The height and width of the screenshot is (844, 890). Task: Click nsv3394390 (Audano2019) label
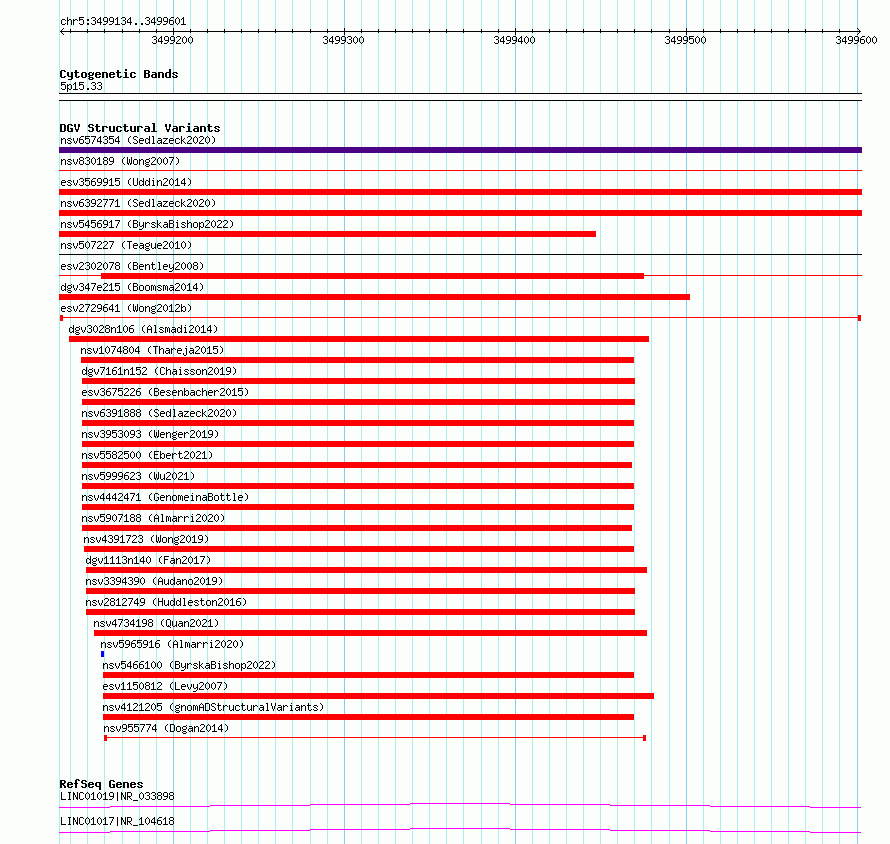154,581
